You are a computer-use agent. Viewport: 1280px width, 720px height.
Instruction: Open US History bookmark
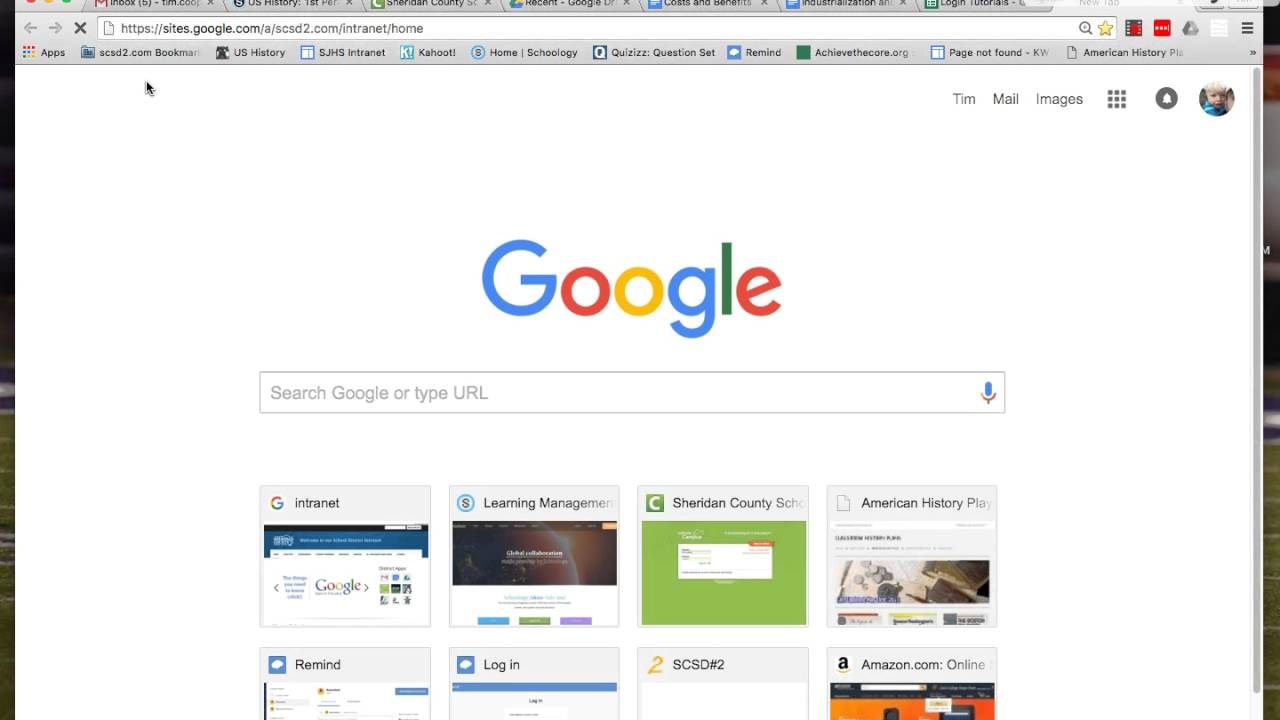click(250, 52)
